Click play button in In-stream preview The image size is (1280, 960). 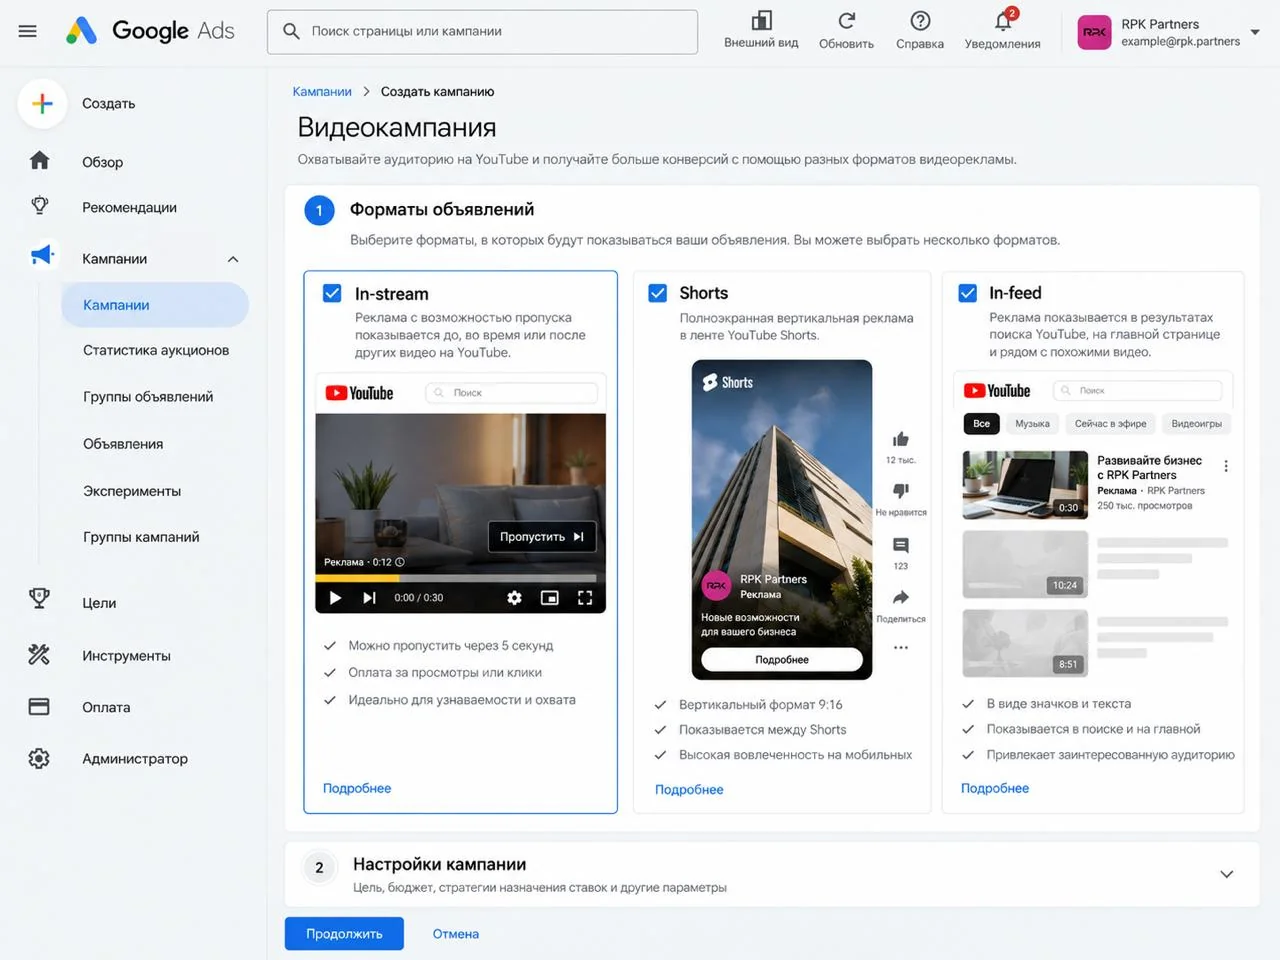tap(335, 598)
